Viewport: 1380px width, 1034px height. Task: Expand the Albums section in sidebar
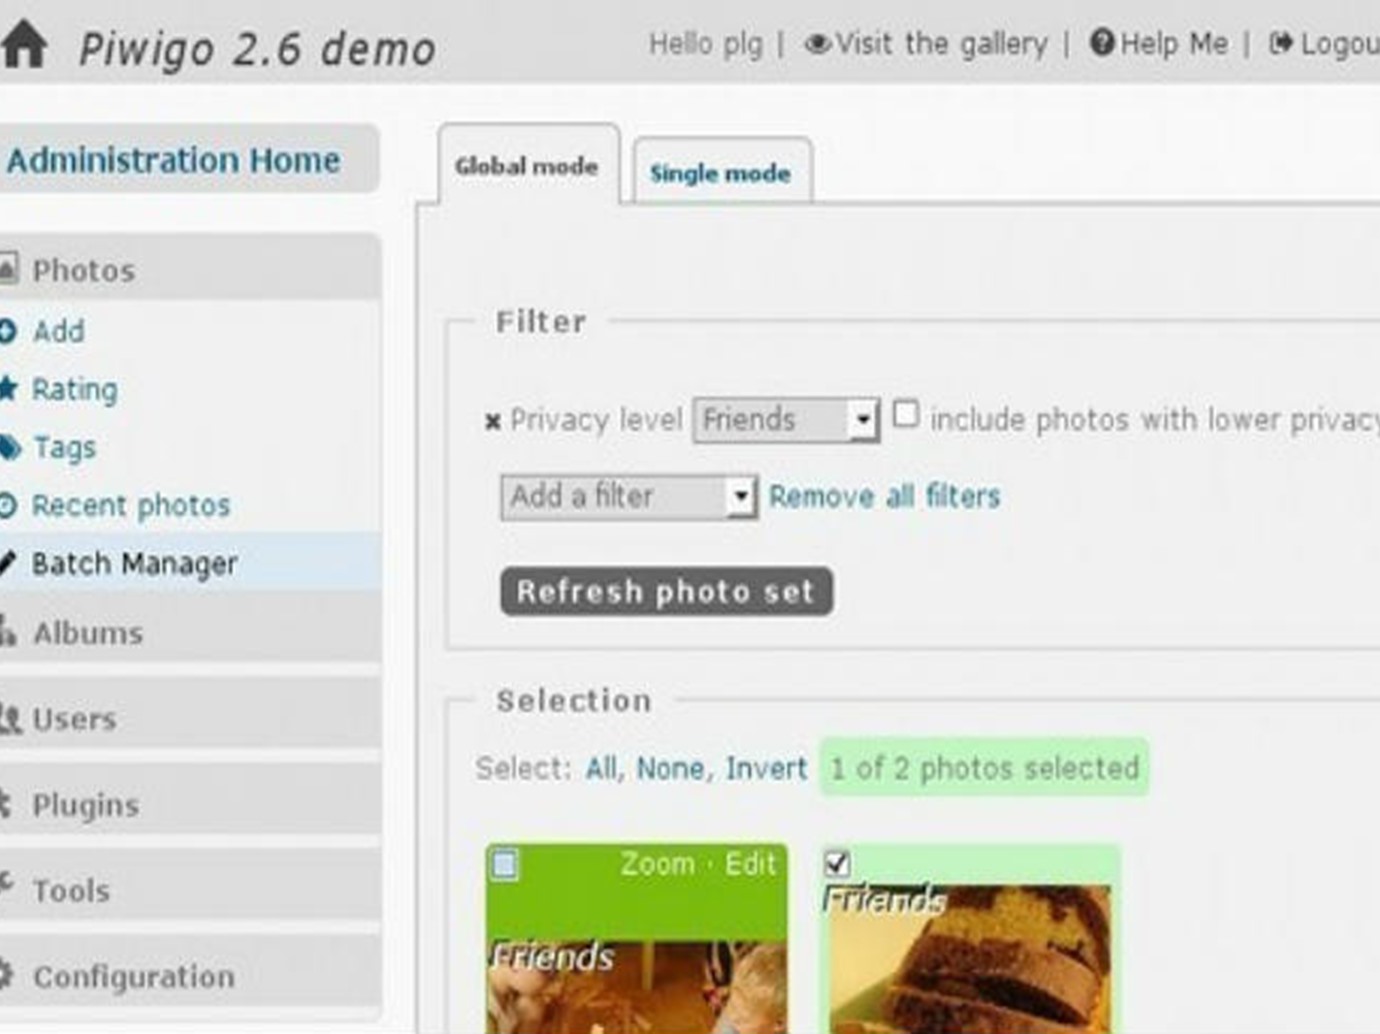(88, 633)
